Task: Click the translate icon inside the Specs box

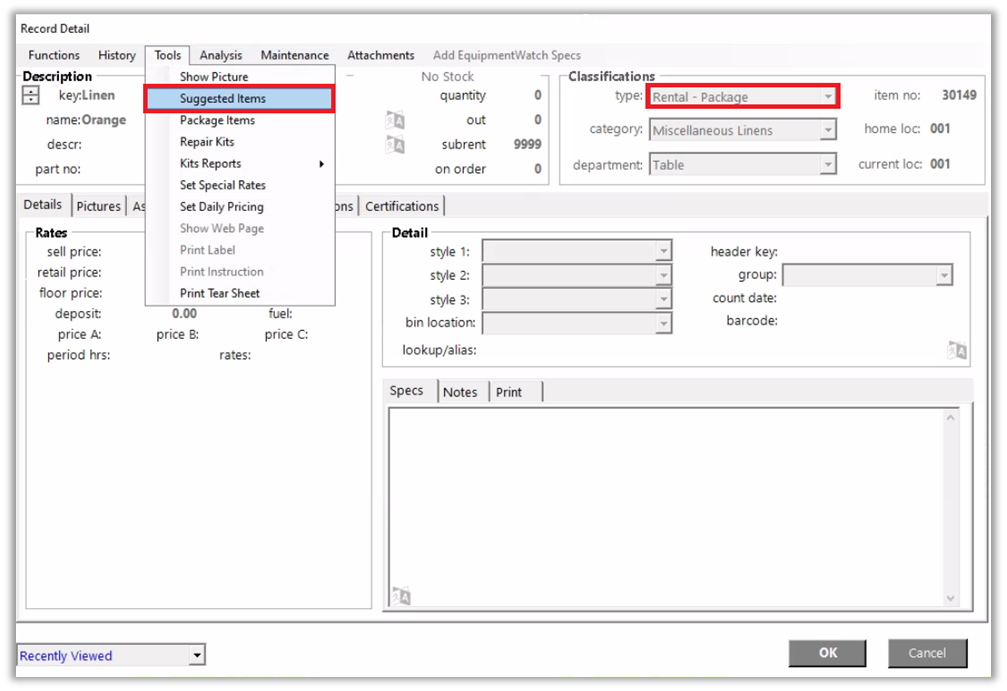Action: [x=401, y=596]
